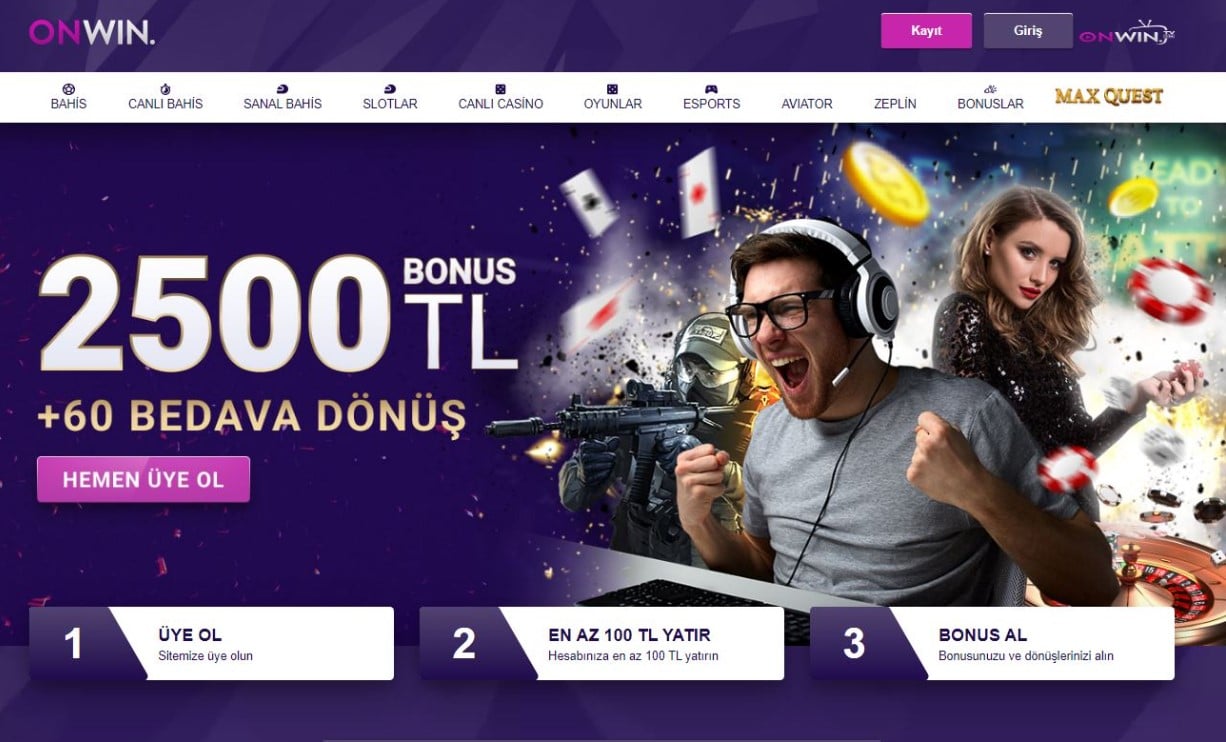Viewport: 1226px width, 742px height.
Task: Open the ZEPLİN menu item
Action: (895, 103)
